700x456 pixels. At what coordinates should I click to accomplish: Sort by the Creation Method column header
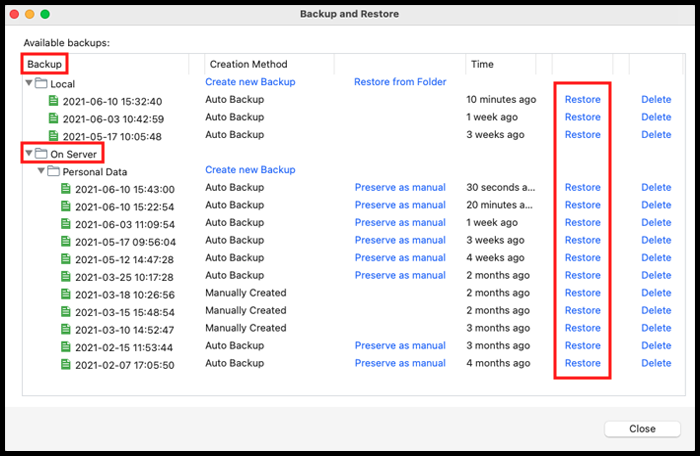248,64
